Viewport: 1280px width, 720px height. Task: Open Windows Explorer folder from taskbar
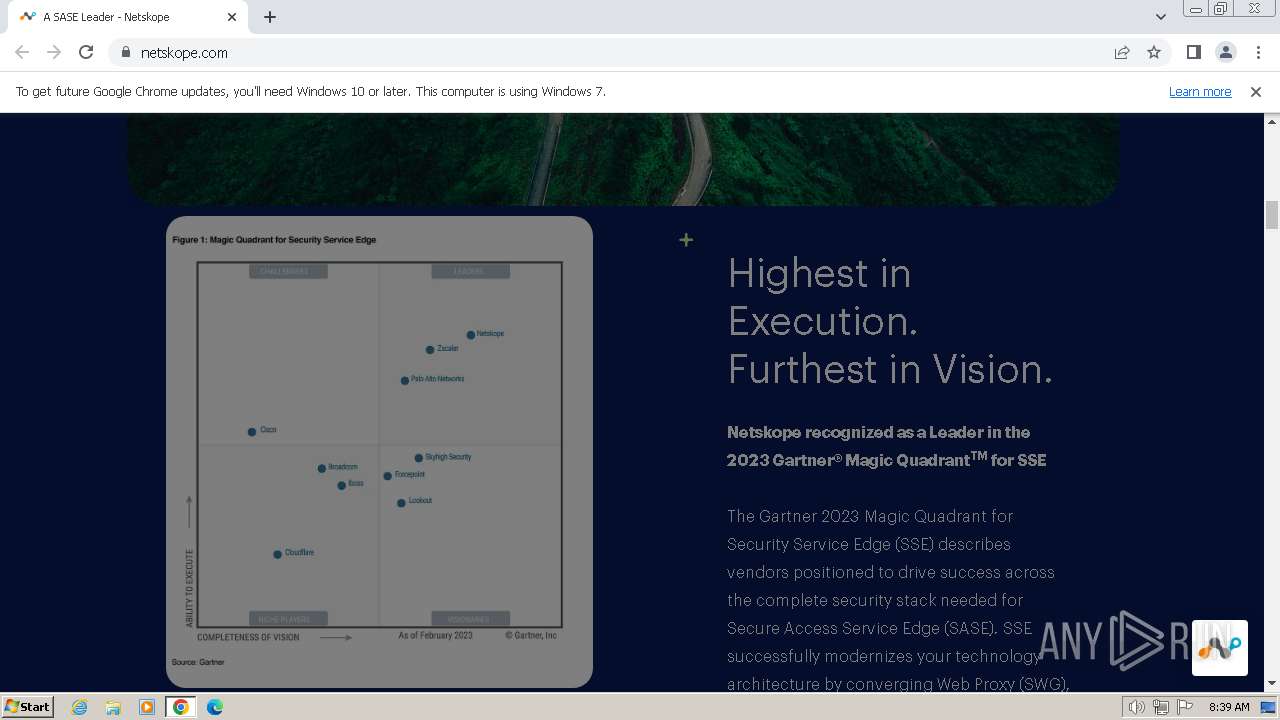pos(113,707)
